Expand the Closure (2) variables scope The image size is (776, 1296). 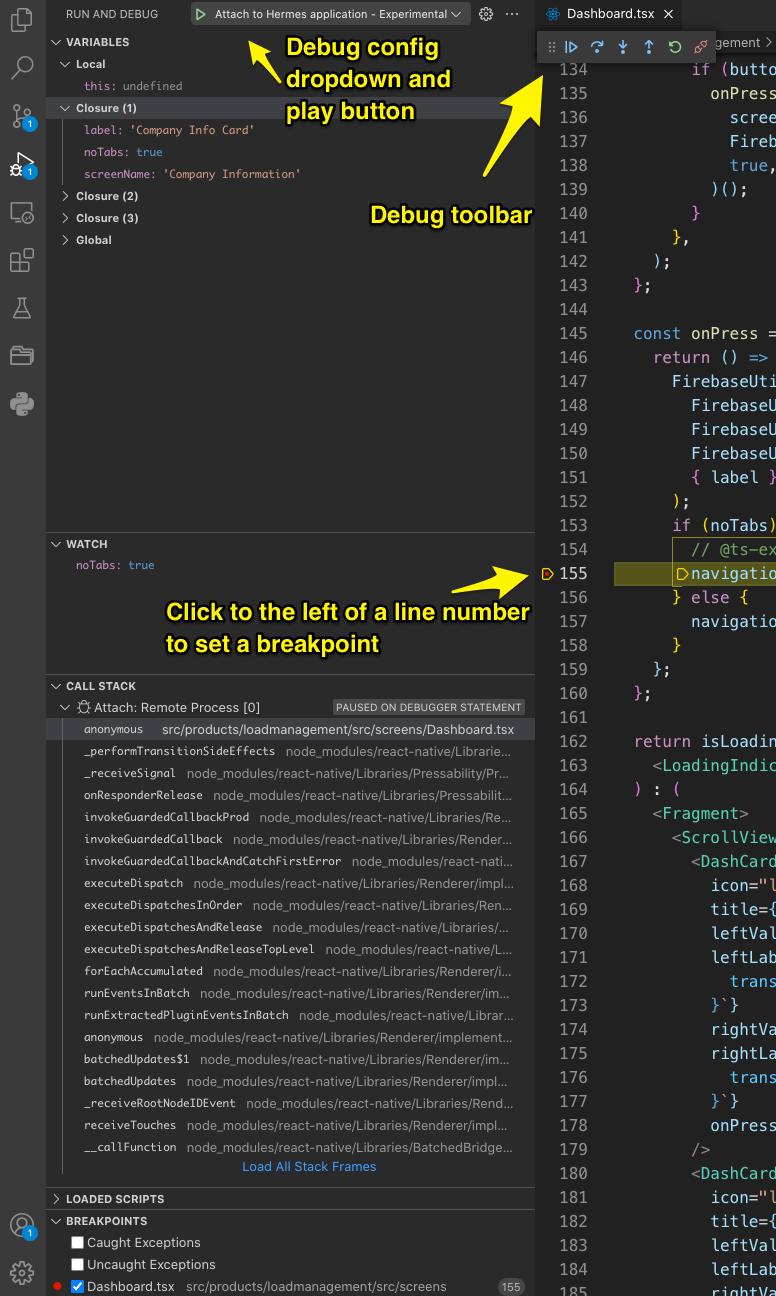click(106, 196)
